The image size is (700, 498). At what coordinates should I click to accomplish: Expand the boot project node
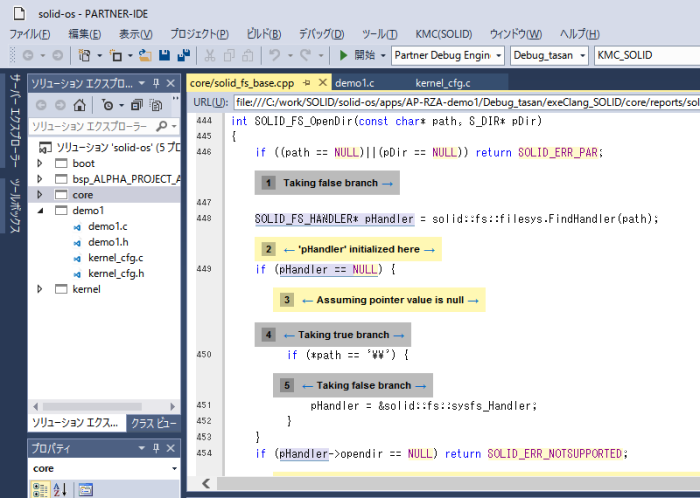(x=40, y=163)
